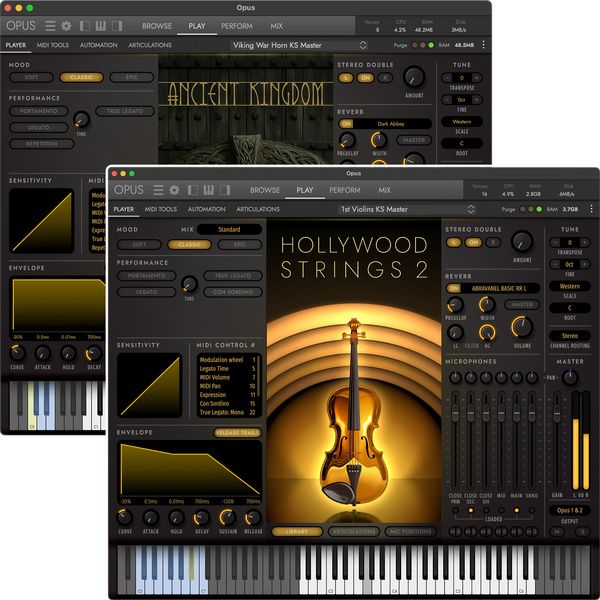The image size is (600, 600).
Task: Open the three-dot options menu in Ancient Kingdom window
Action: 483,45
